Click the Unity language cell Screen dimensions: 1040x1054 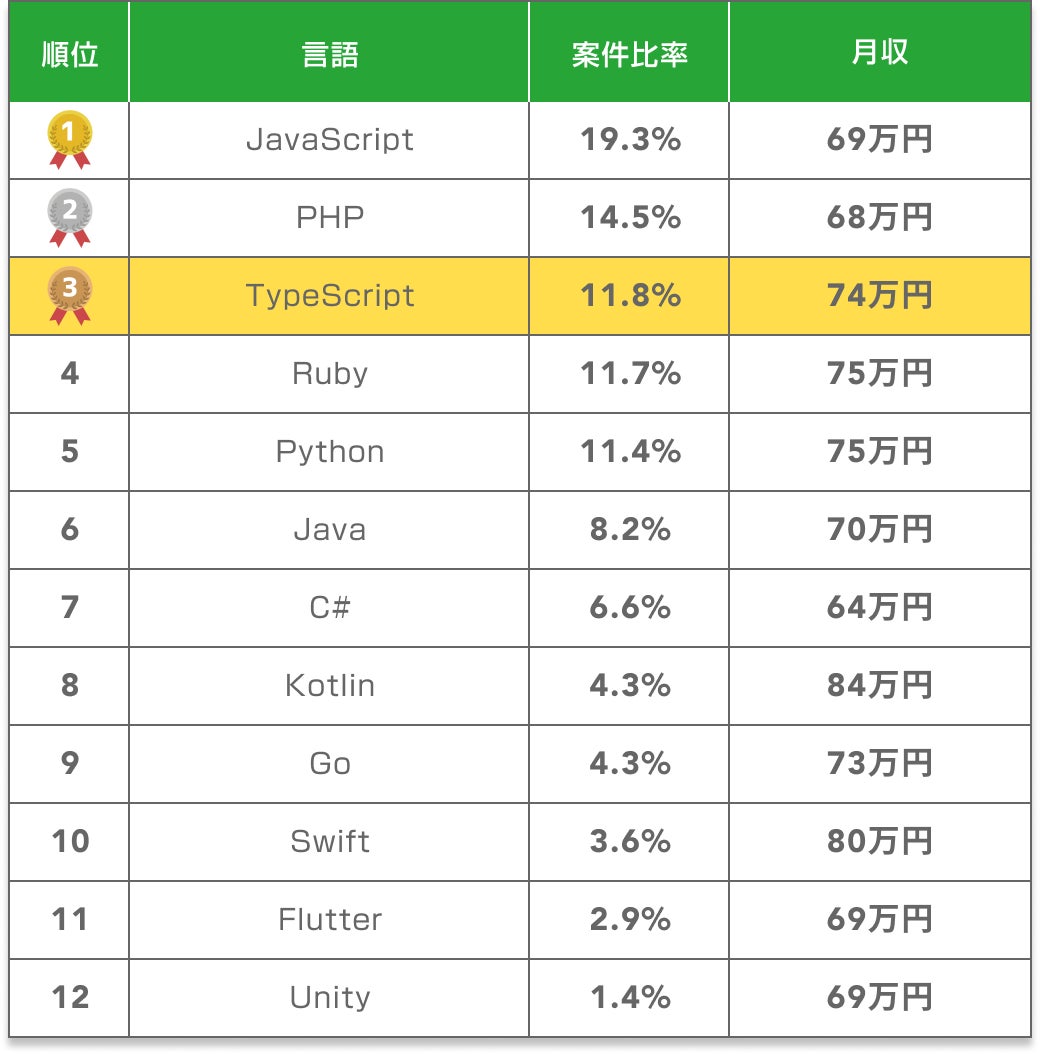click(x=329, y=998)
